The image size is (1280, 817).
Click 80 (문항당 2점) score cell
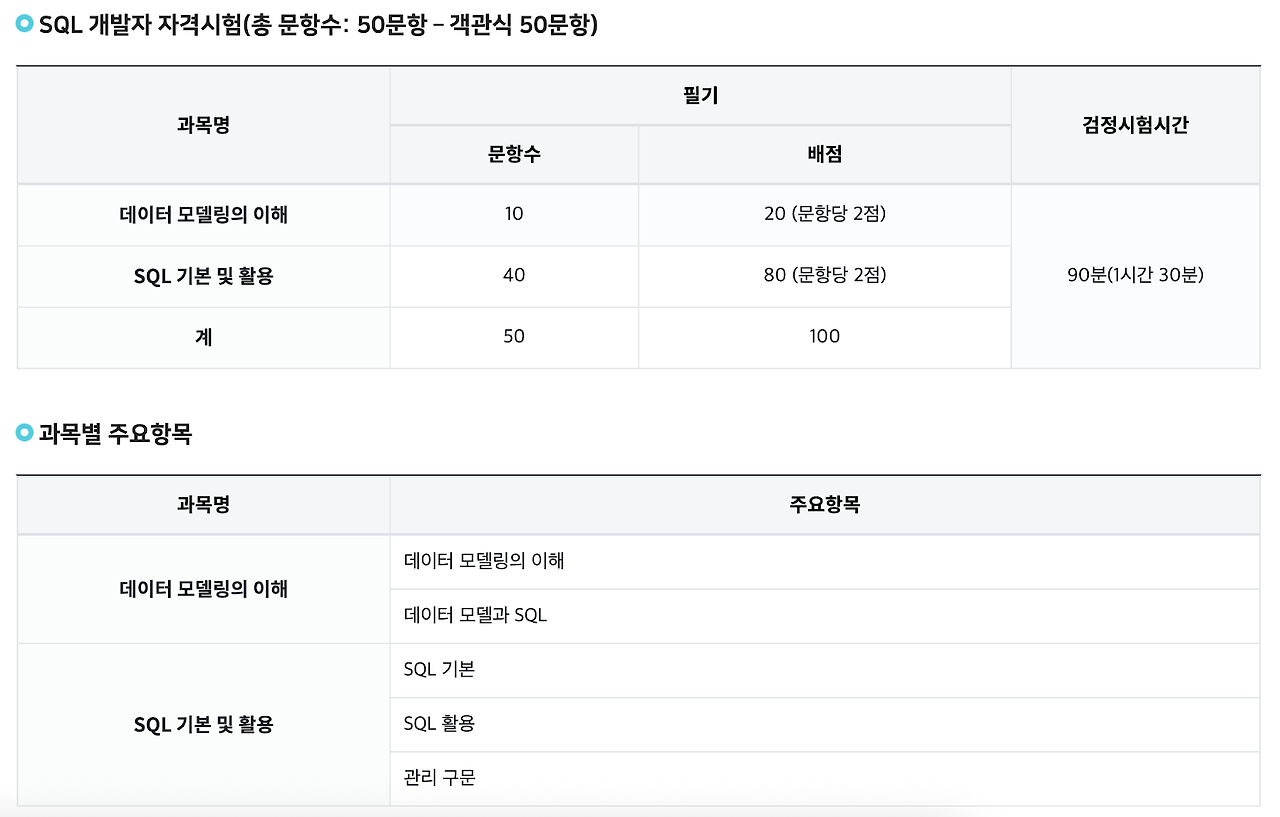coord(825,275)
